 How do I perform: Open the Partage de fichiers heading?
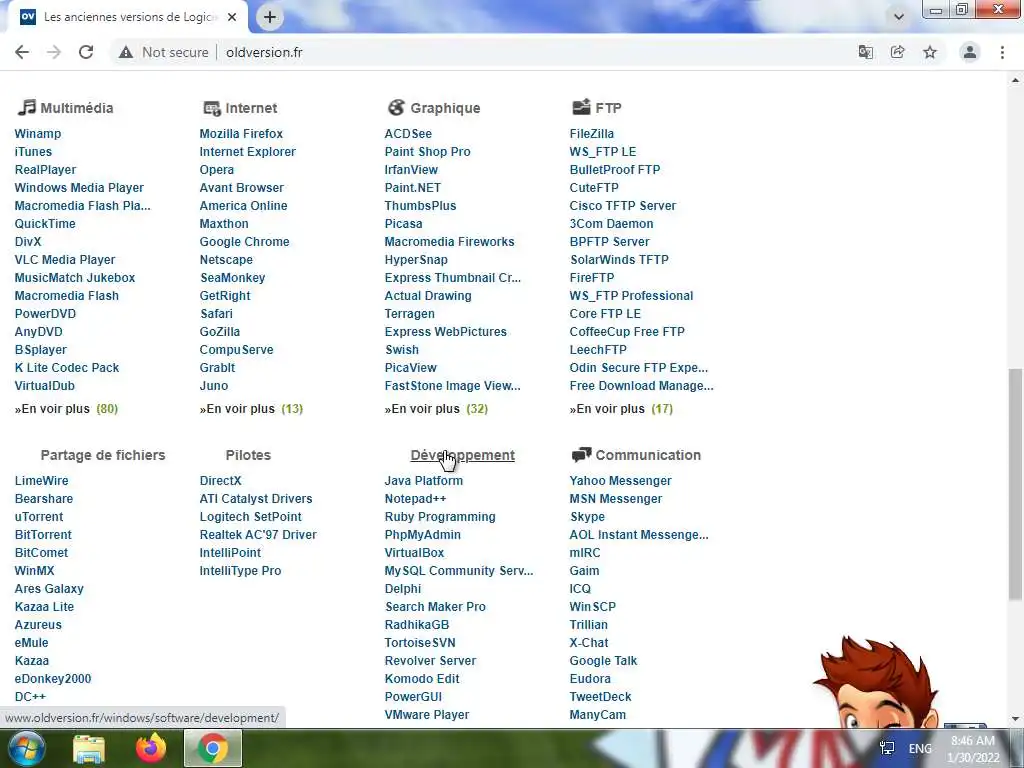(103, 455)
